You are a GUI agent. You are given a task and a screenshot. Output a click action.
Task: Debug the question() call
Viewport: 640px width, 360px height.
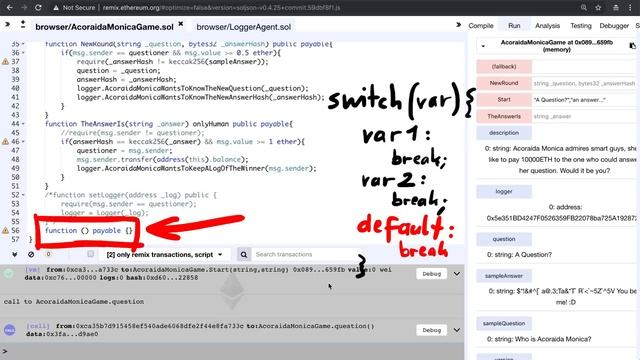pos(431,330)
